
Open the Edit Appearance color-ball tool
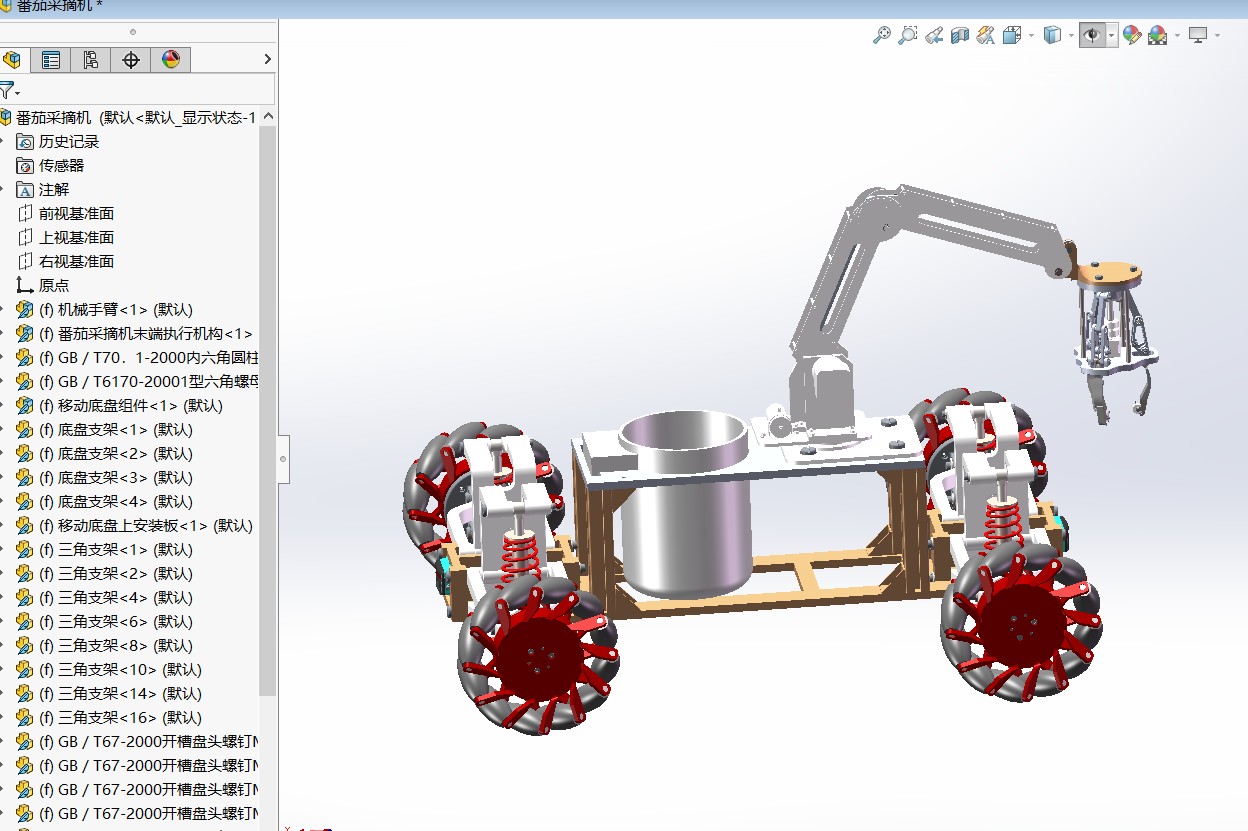coord(1132,36)
